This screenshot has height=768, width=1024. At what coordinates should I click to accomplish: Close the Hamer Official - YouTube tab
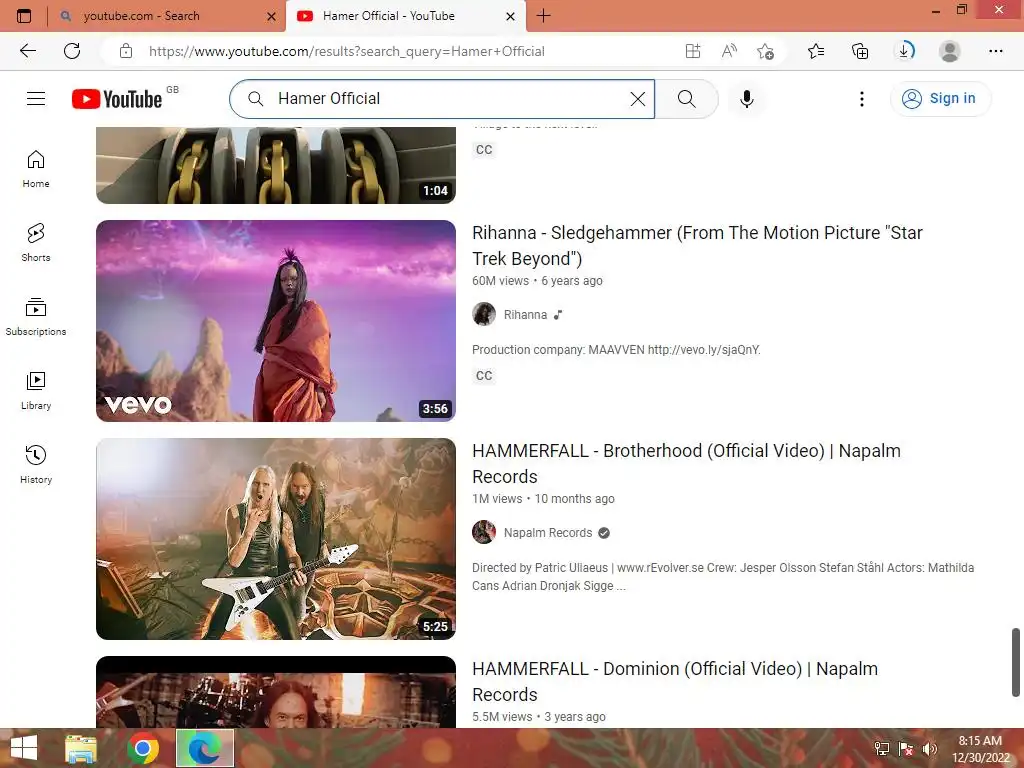pyautogui.click(x=510, y=16)
